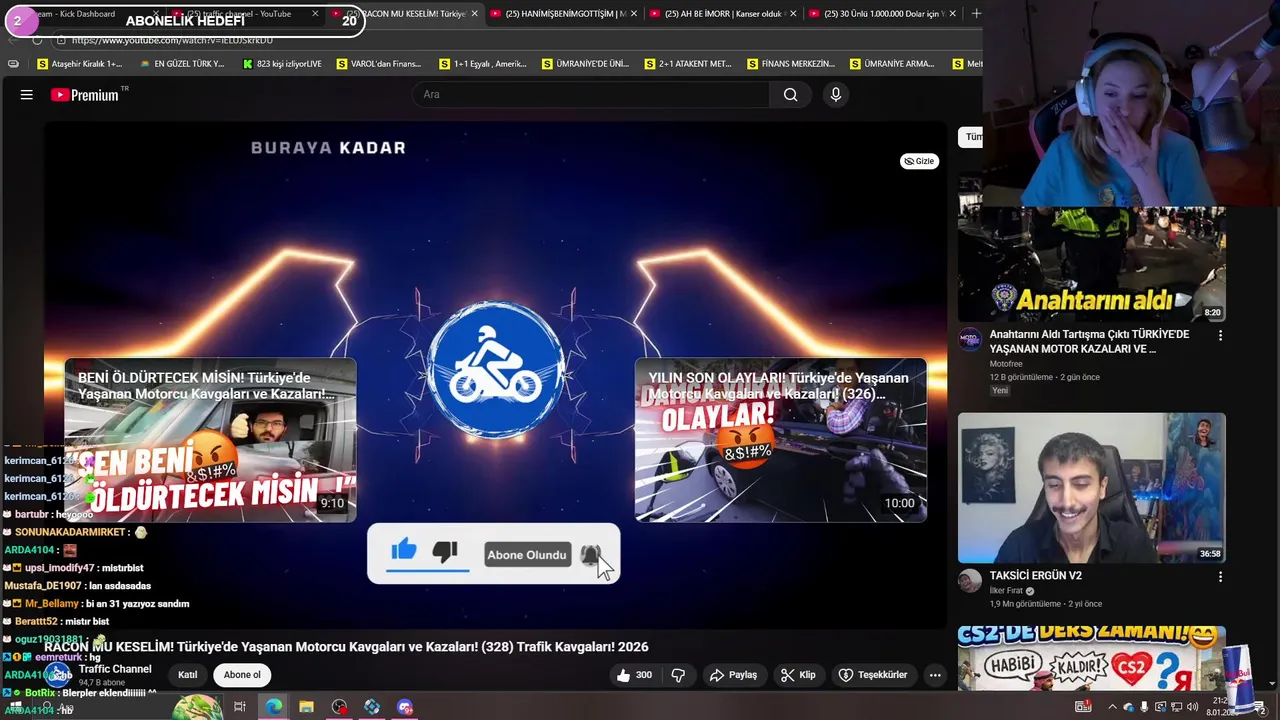Click Abone Olundu button in video overlay
Viewport: 1280px width, 720px height.
point(527,555)
